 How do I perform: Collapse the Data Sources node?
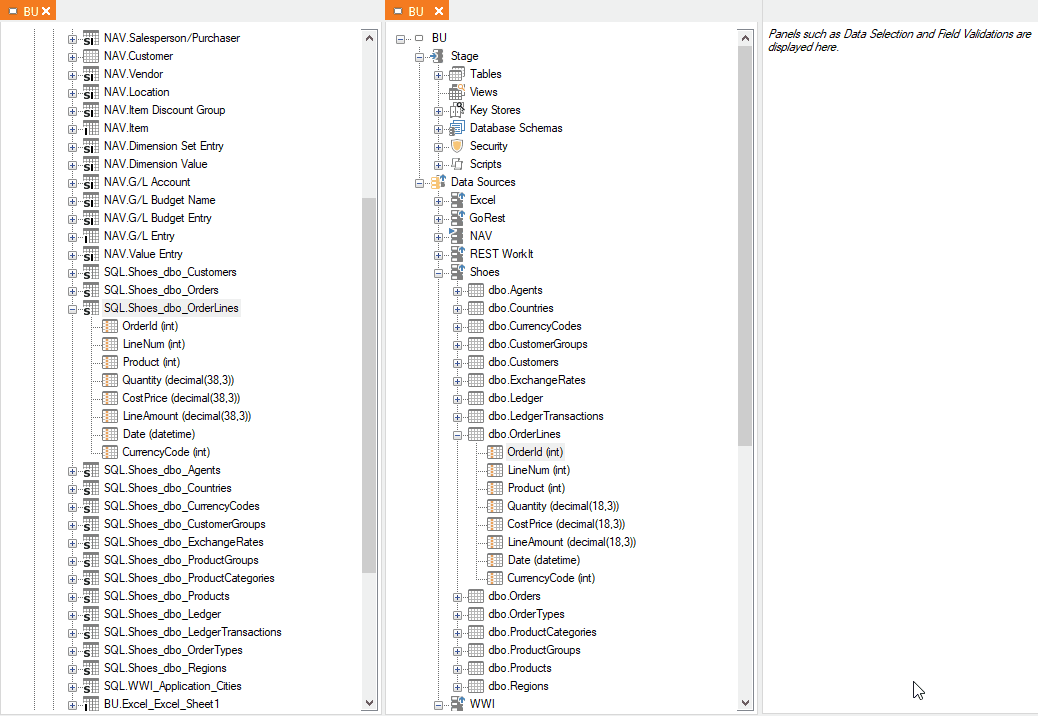pos(419,183)
